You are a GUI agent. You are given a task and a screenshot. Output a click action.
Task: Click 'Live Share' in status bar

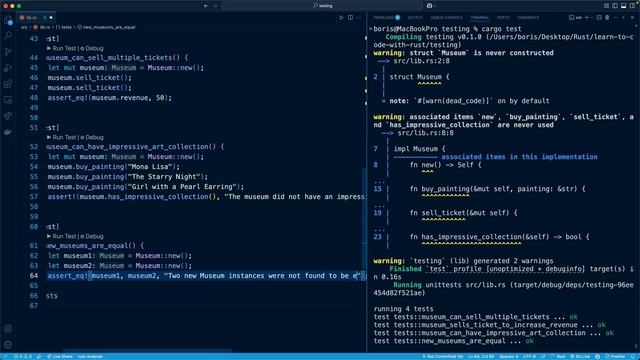coord(60,356)
